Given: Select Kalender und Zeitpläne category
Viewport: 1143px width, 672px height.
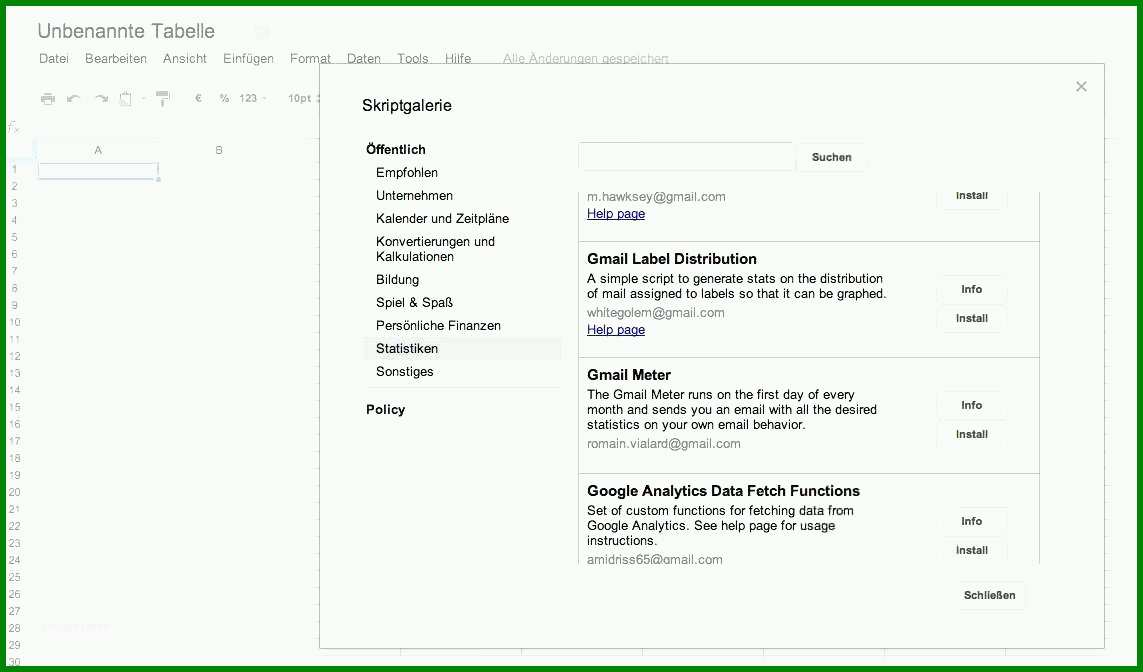Looking at the screenshot, I should pyautogui.click(x=442, y=219).
